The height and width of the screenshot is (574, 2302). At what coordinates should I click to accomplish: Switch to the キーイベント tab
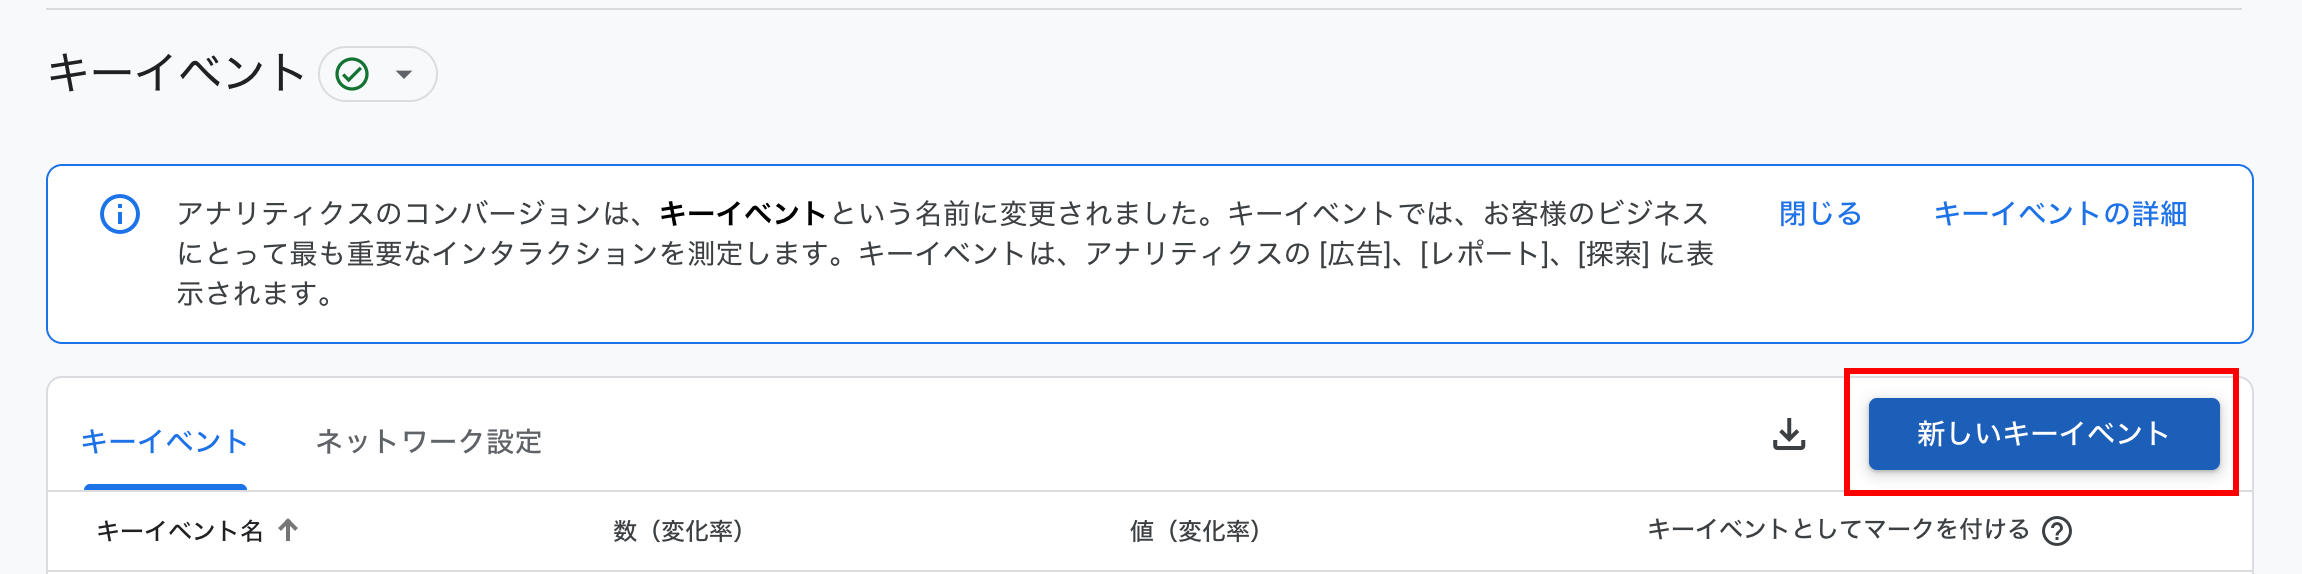coord(165,441)
